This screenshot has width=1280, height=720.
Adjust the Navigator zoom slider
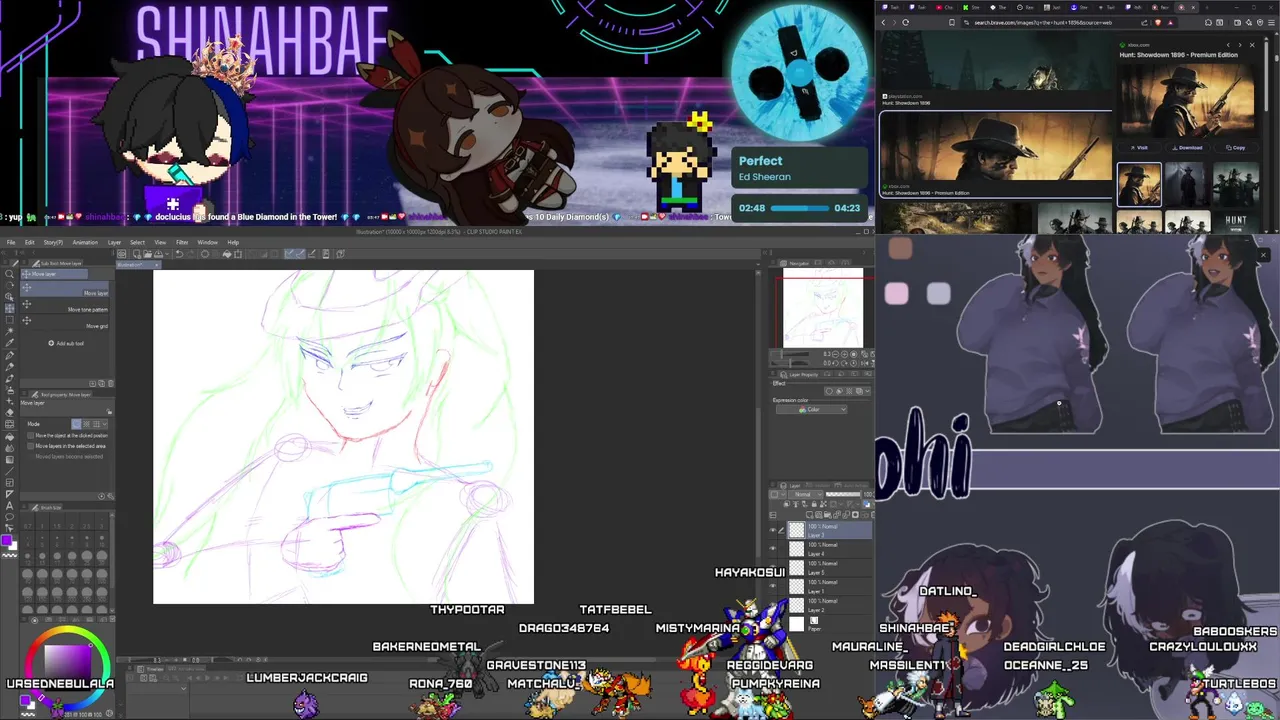pos(790,354)
